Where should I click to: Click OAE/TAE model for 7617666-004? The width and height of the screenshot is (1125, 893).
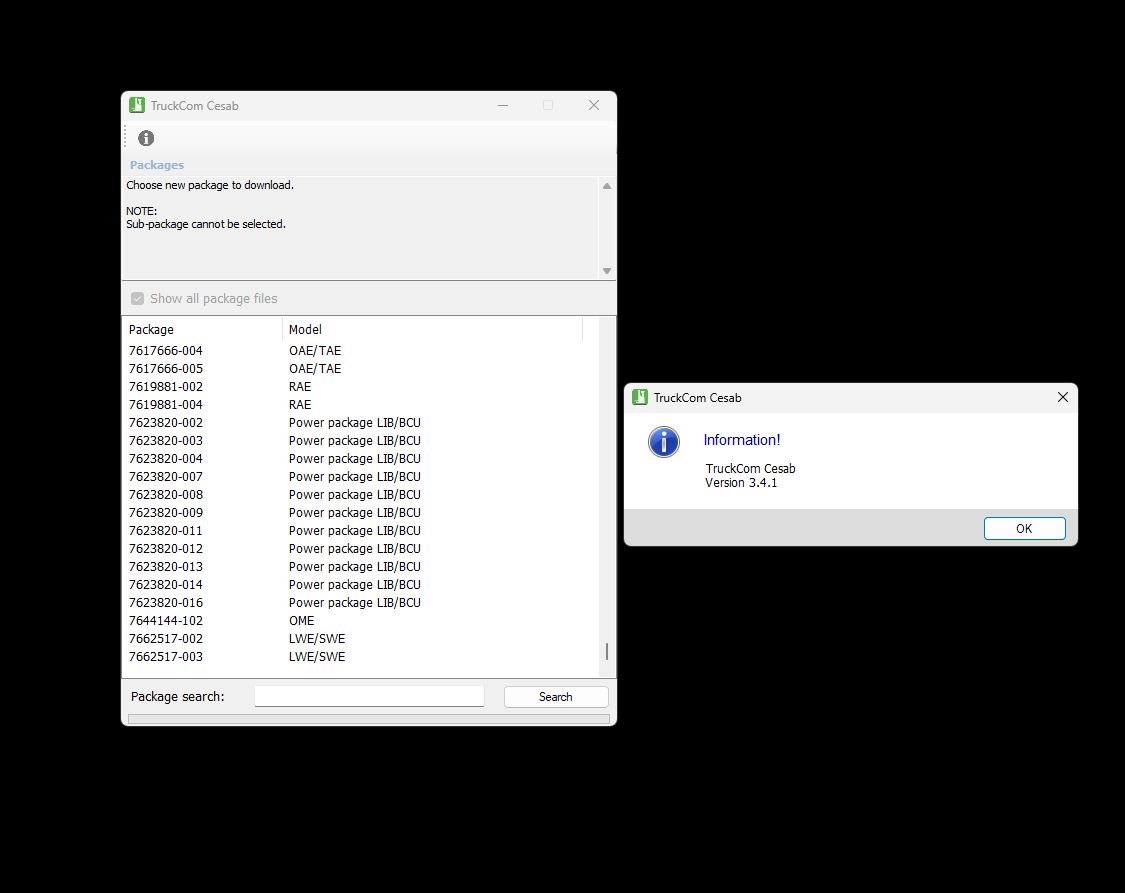click(315, 351)
